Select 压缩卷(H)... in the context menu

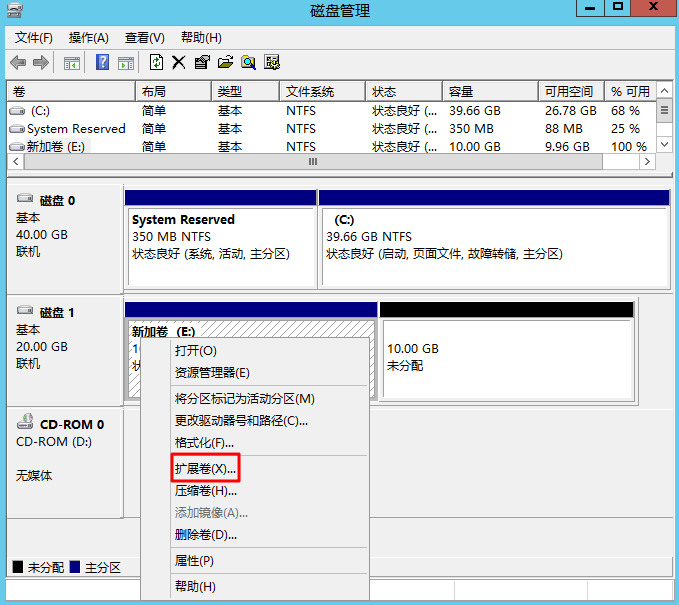point(269,491)
